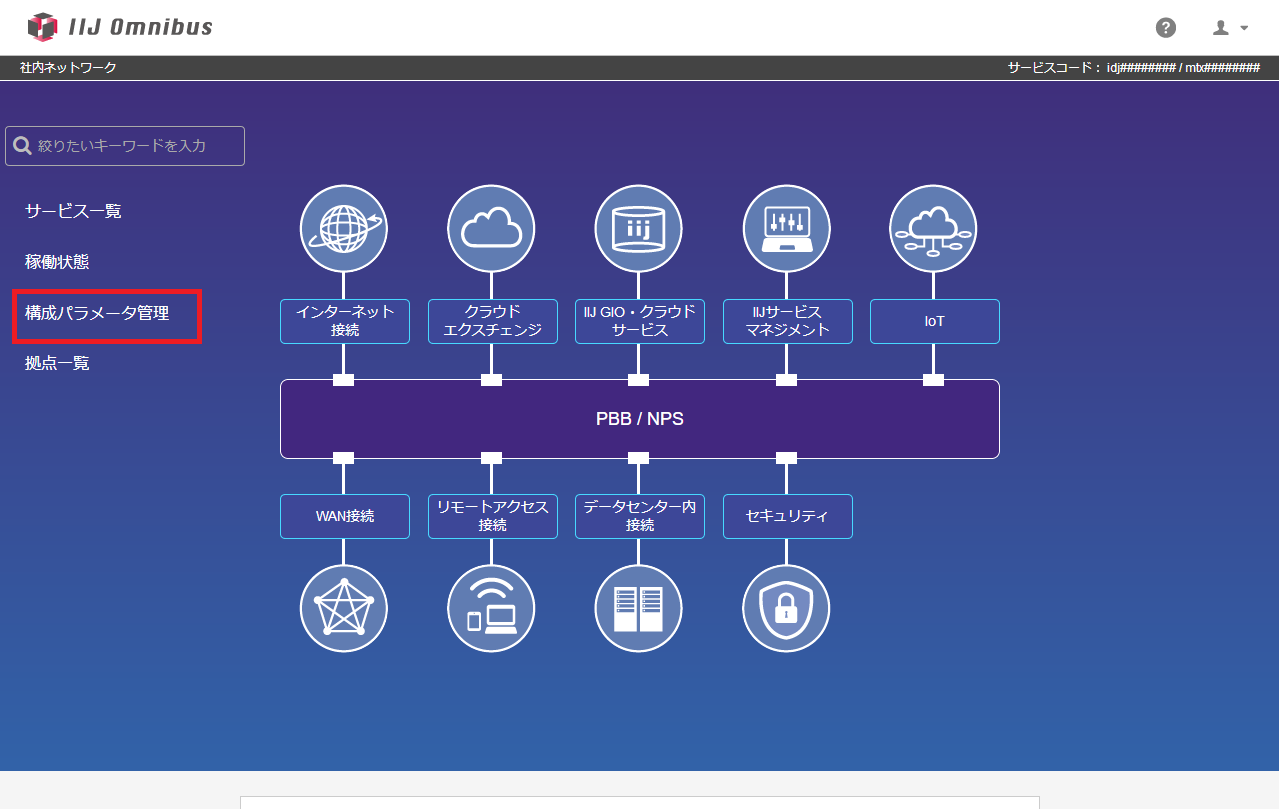
Task: Select 構成パラメータ管理 in the sidebar
Action: tap(97, 313)
